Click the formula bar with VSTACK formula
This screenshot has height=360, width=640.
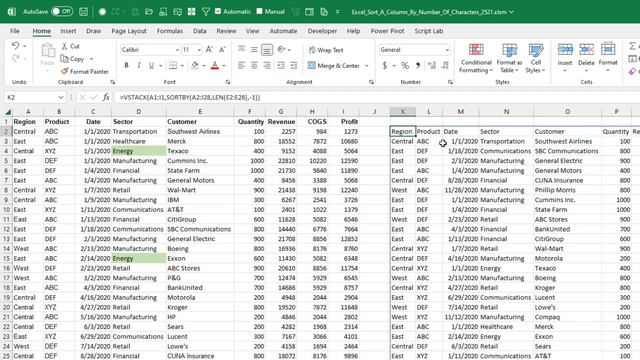click(376, 97)
